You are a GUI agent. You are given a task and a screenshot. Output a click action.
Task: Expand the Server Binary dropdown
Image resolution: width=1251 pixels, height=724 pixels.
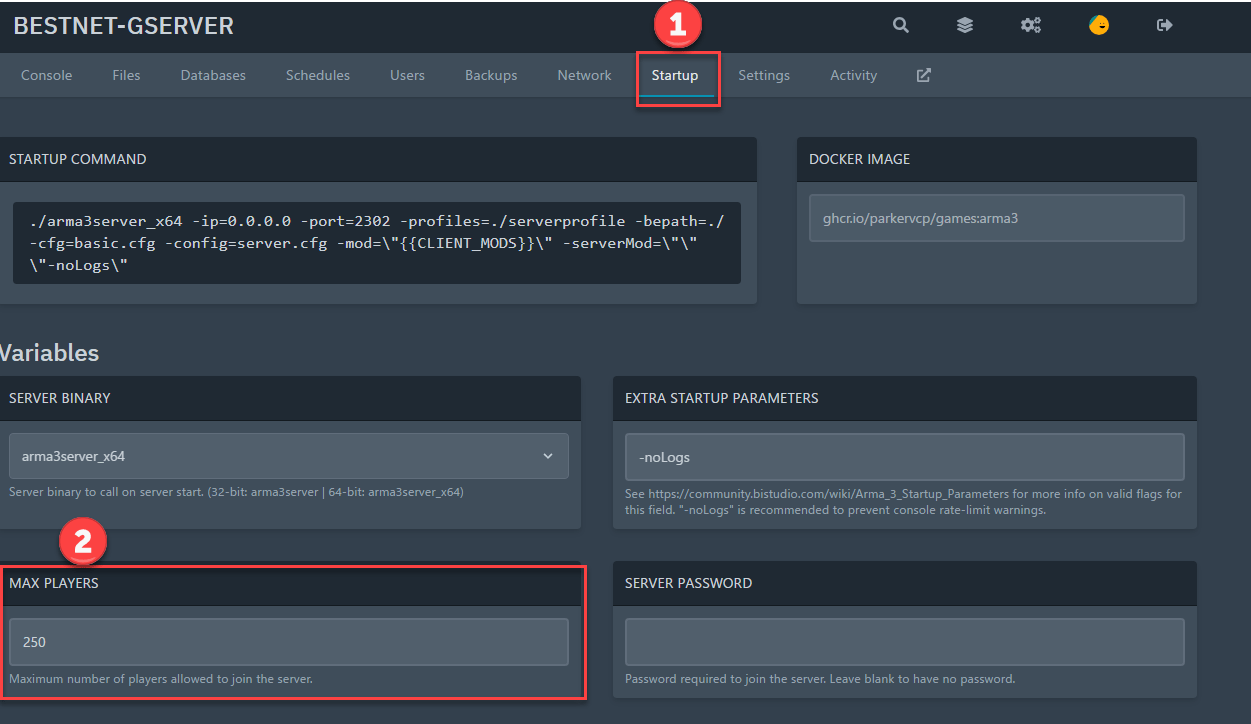[289, 456]
